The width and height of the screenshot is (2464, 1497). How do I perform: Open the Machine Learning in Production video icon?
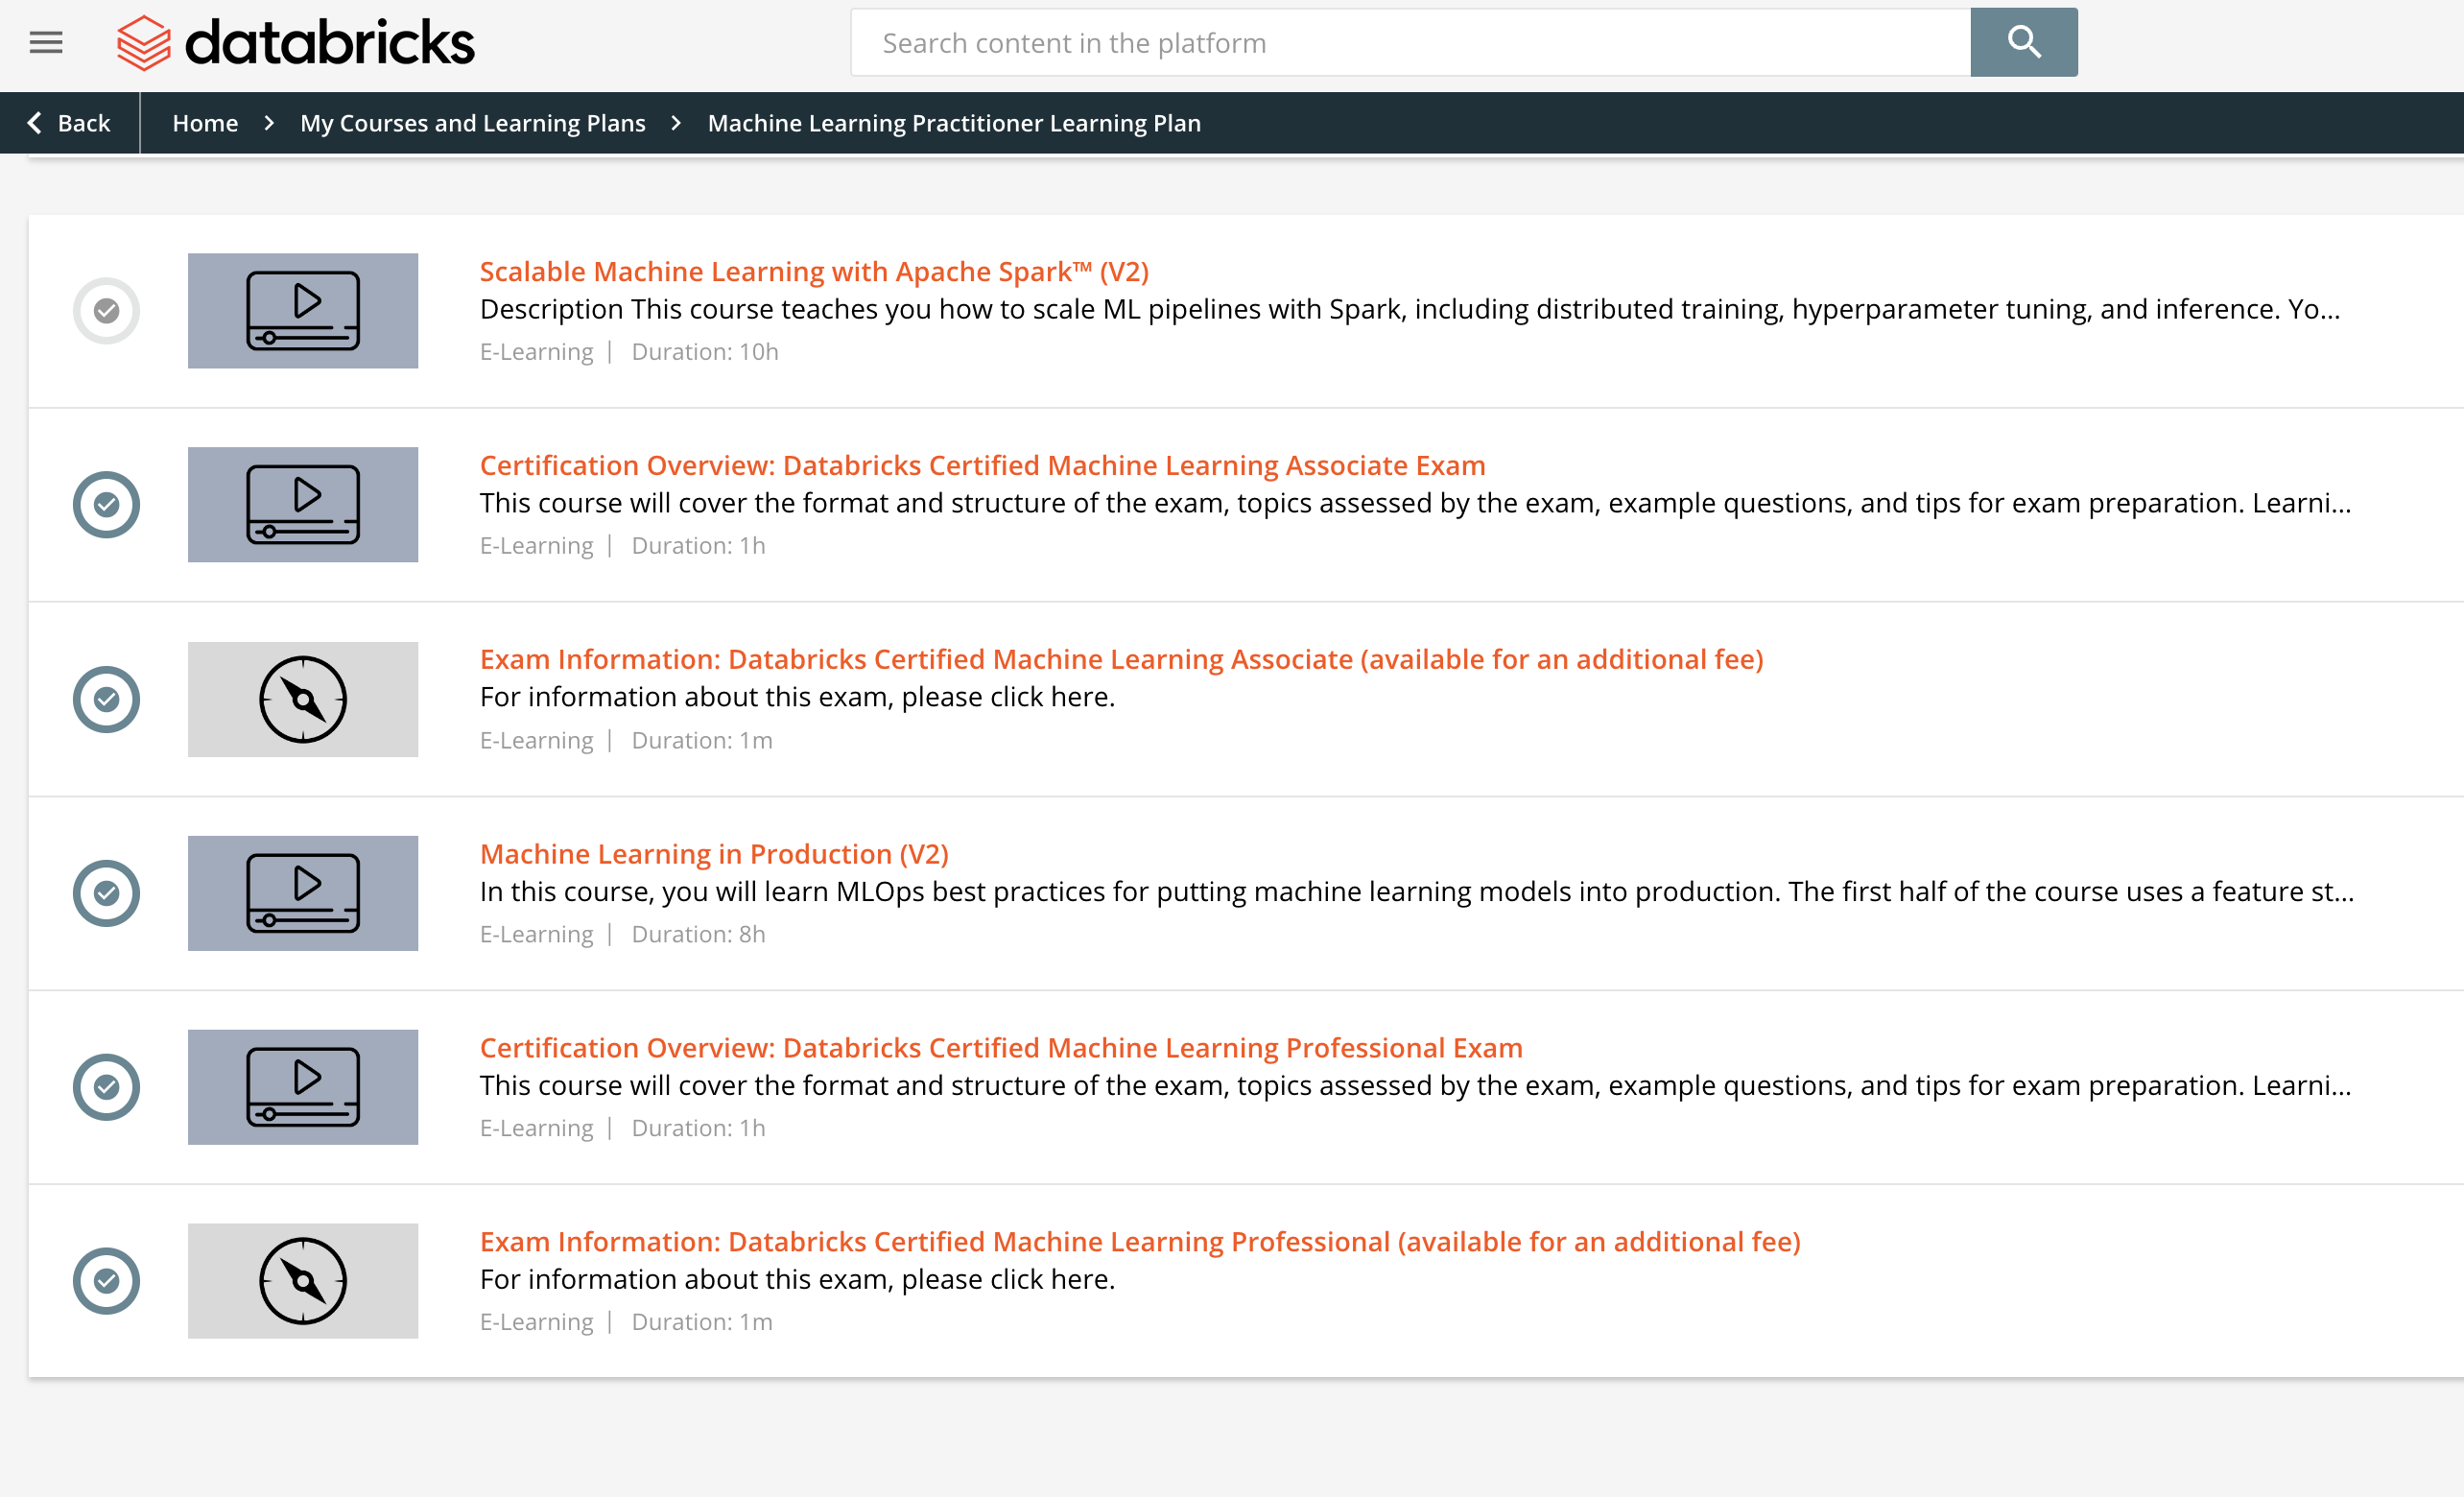click(x=302, y=892)
